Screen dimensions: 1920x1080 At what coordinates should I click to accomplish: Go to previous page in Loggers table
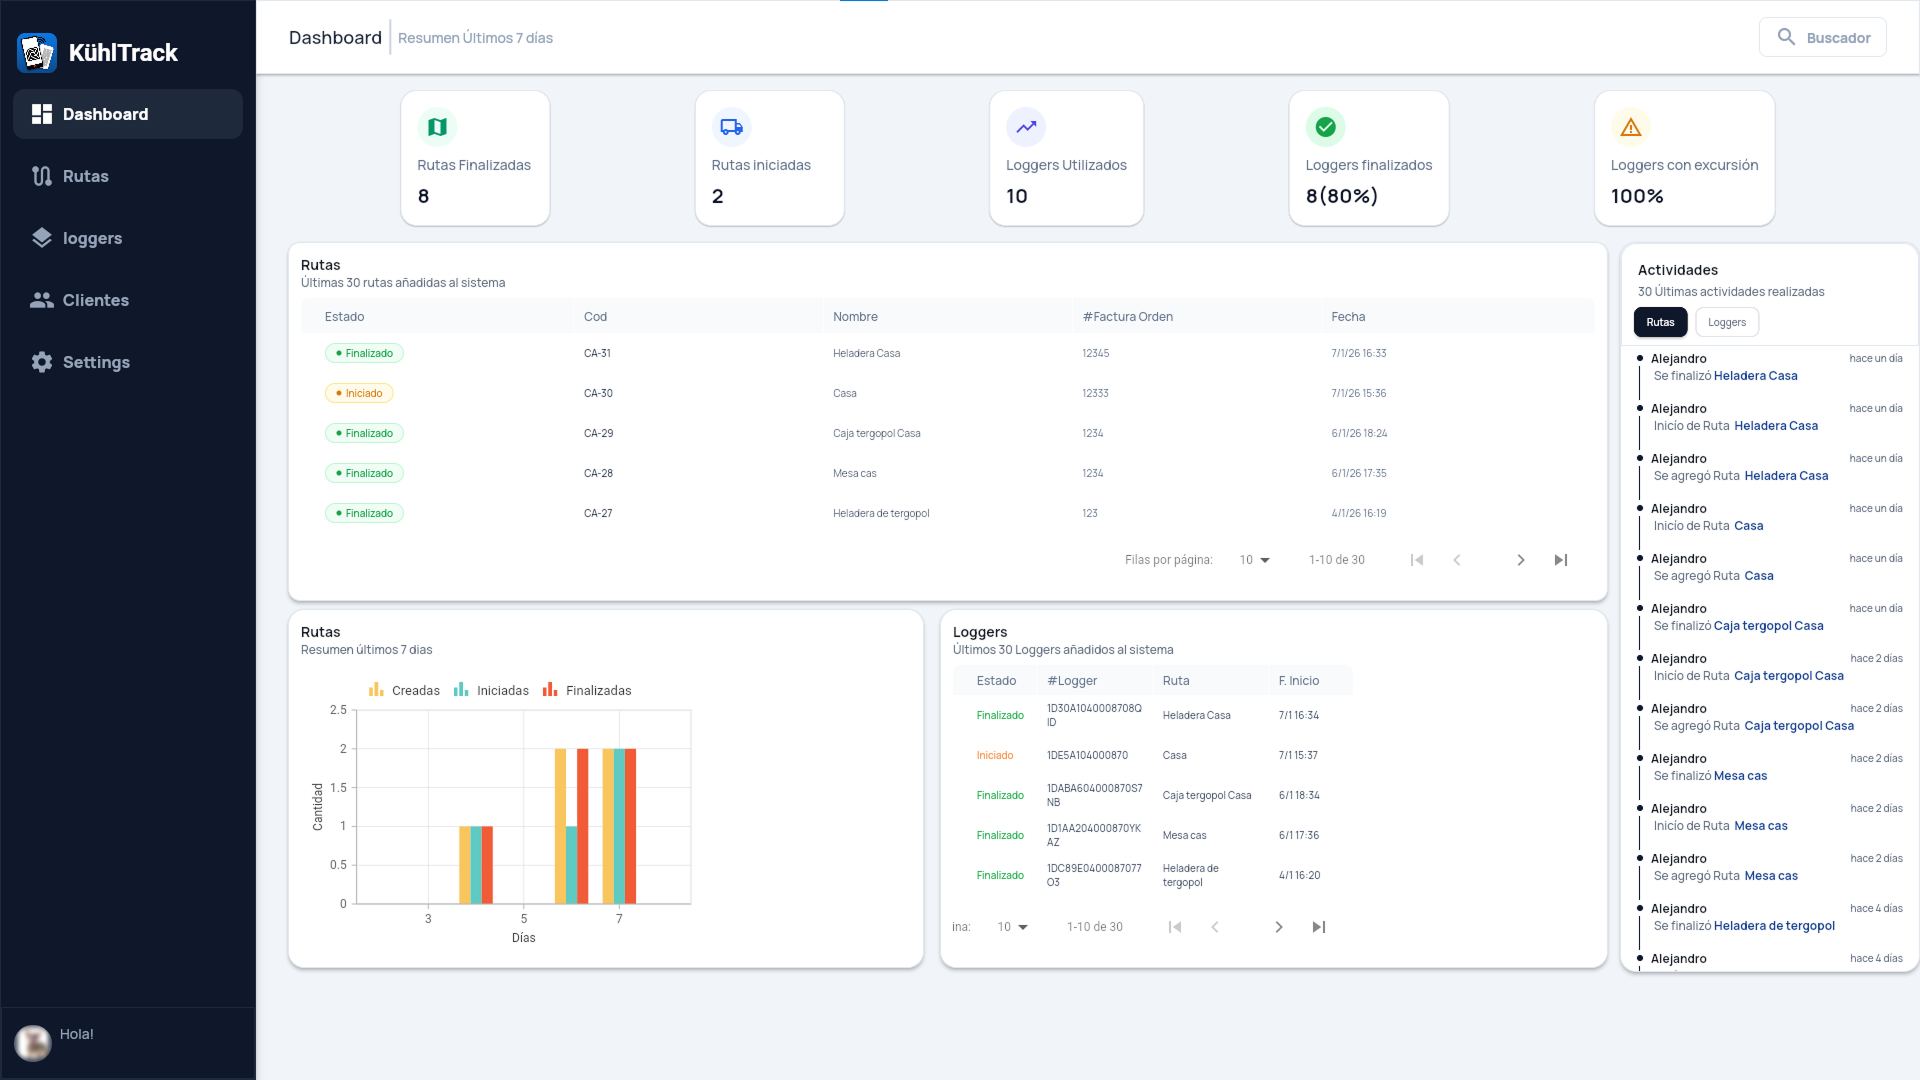click(1215, 927)
